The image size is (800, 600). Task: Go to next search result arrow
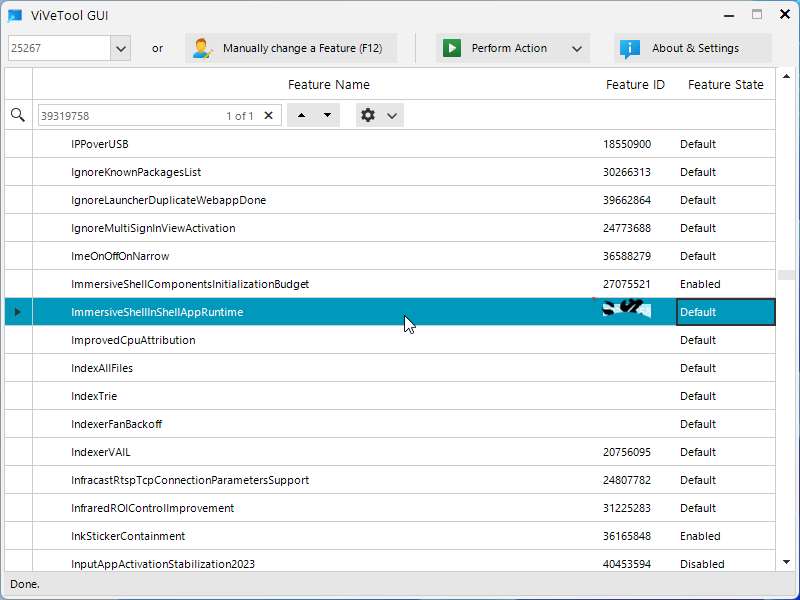pos(327,116)
